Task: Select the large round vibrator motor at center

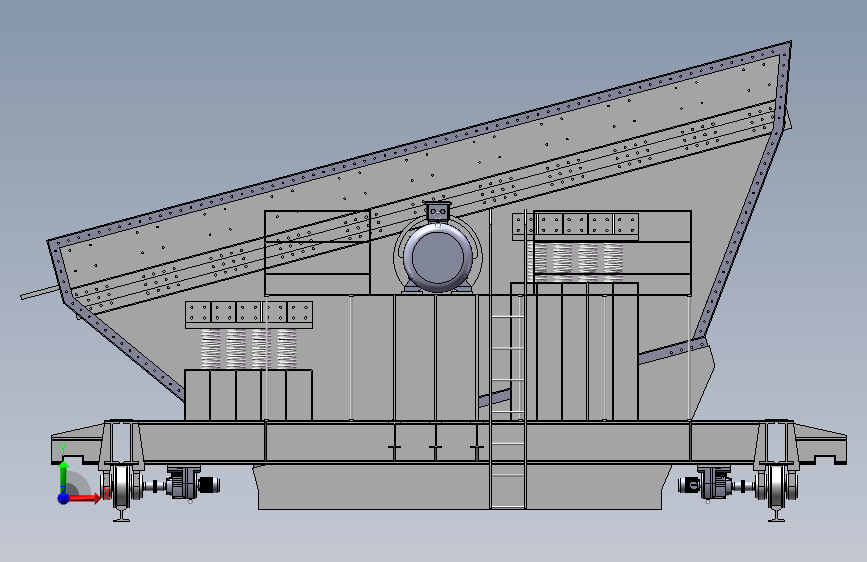Action: coord(438,257)
